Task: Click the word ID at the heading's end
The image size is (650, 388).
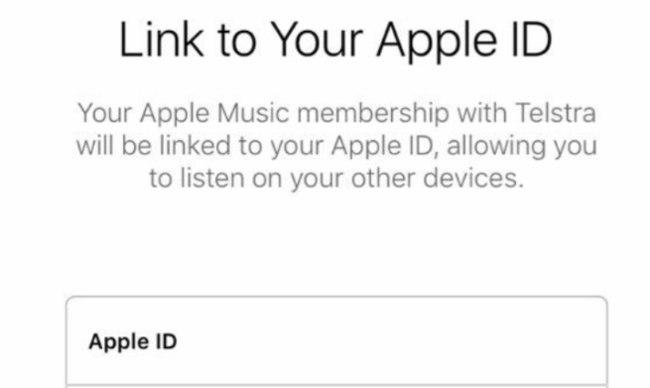Action: click(532, 39)
